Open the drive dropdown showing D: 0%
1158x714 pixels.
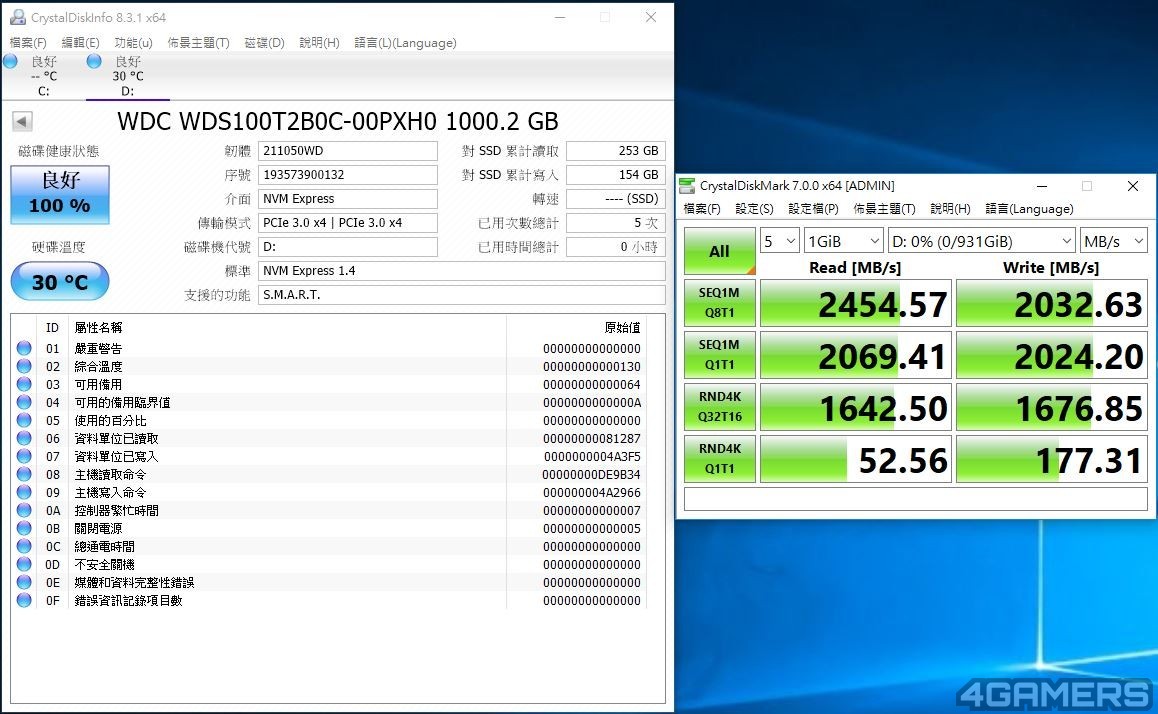tap(981, 241)
